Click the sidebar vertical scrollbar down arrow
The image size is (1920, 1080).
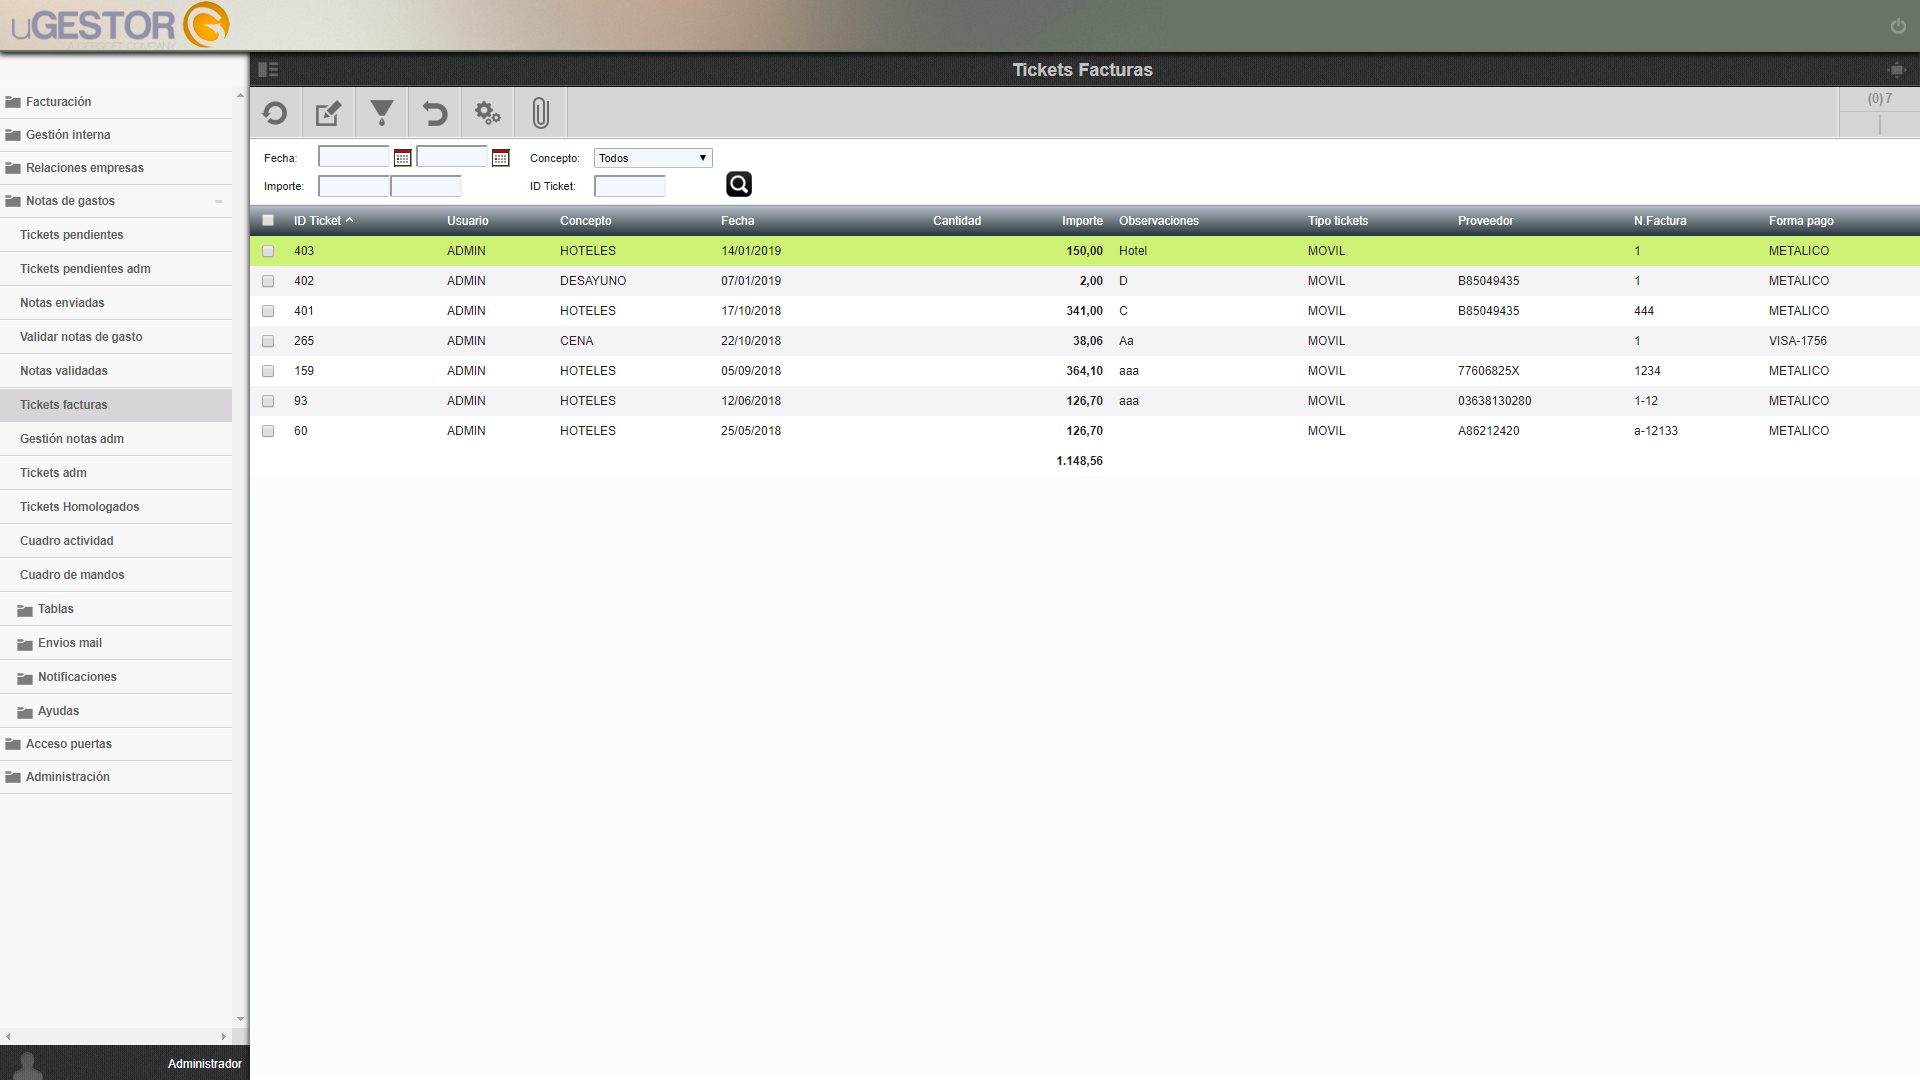pos(240,1019)
